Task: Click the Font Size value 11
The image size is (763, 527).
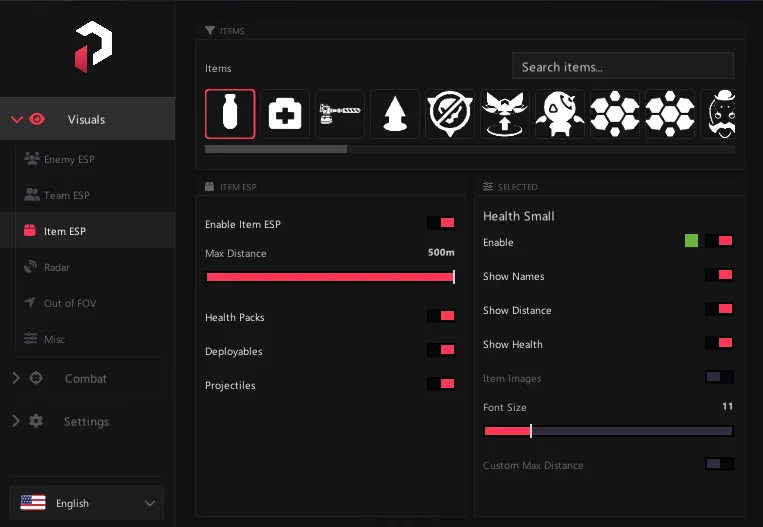Action: [x=727, y=406]
